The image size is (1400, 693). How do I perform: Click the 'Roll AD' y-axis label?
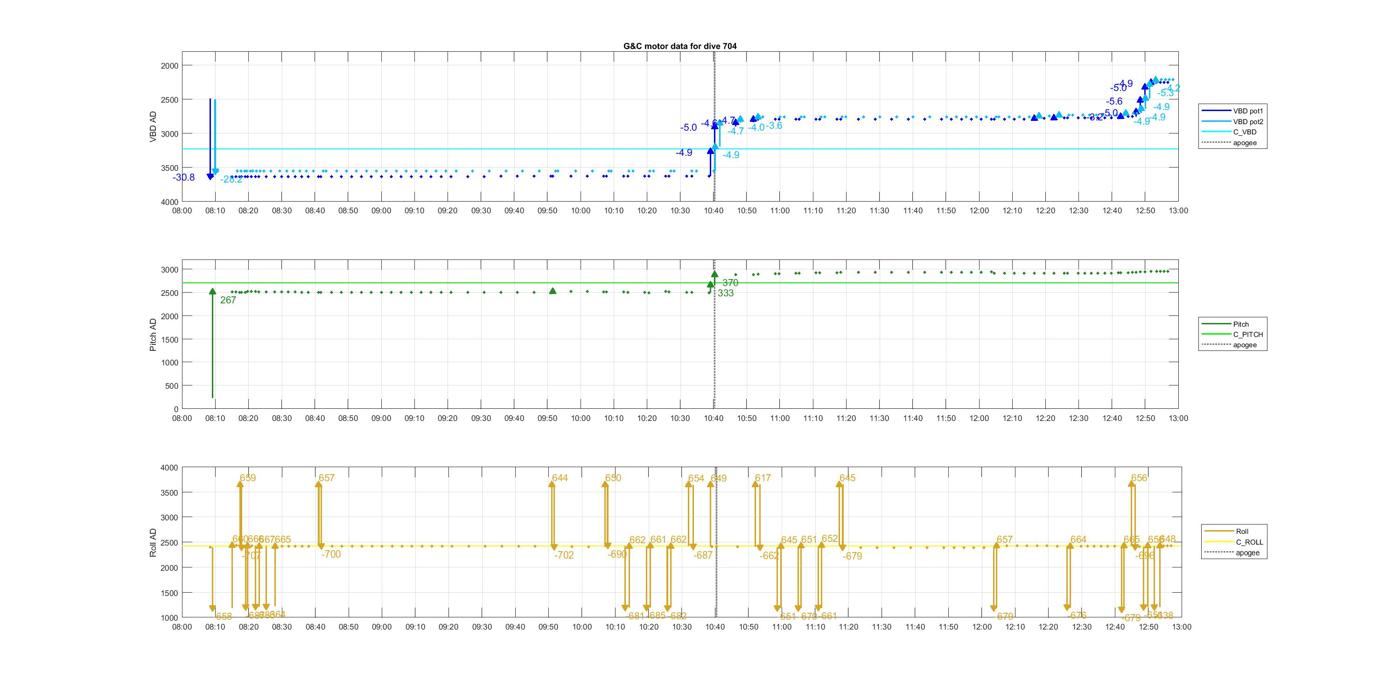154,543
